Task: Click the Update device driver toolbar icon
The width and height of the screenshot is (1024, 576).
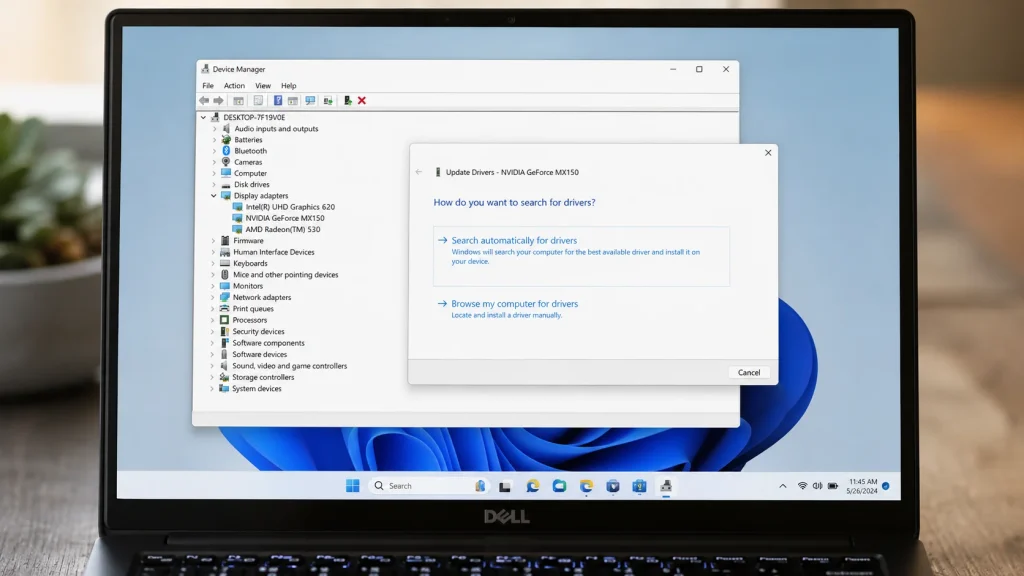Action: pos(347,101)
